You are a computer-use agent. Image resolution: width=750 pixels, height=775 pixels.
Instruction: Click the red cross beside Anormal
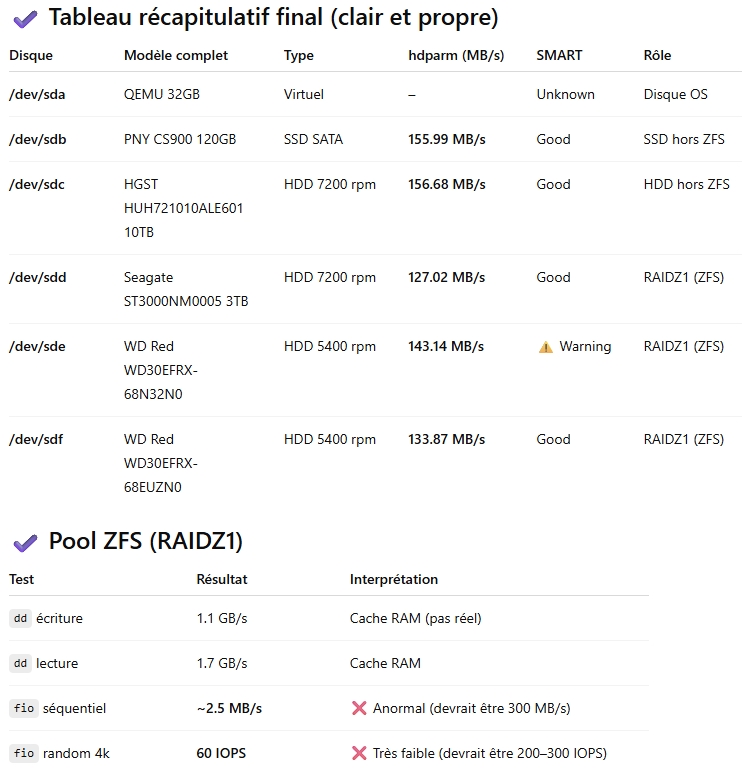[x=359, y=708]
